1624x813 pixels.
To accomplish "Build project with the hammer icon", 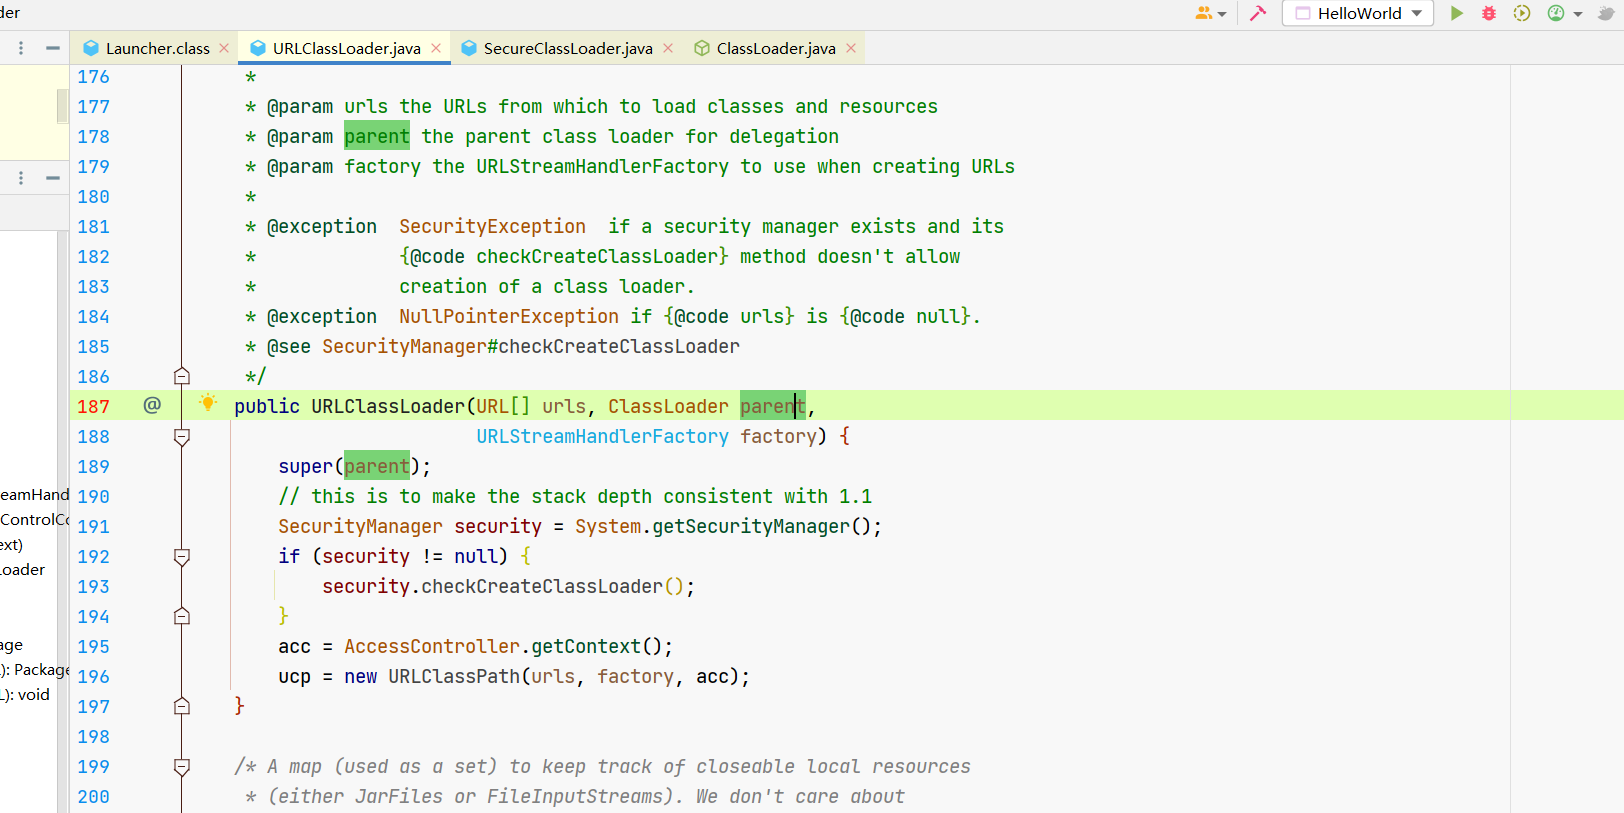I will [1258, 13].
